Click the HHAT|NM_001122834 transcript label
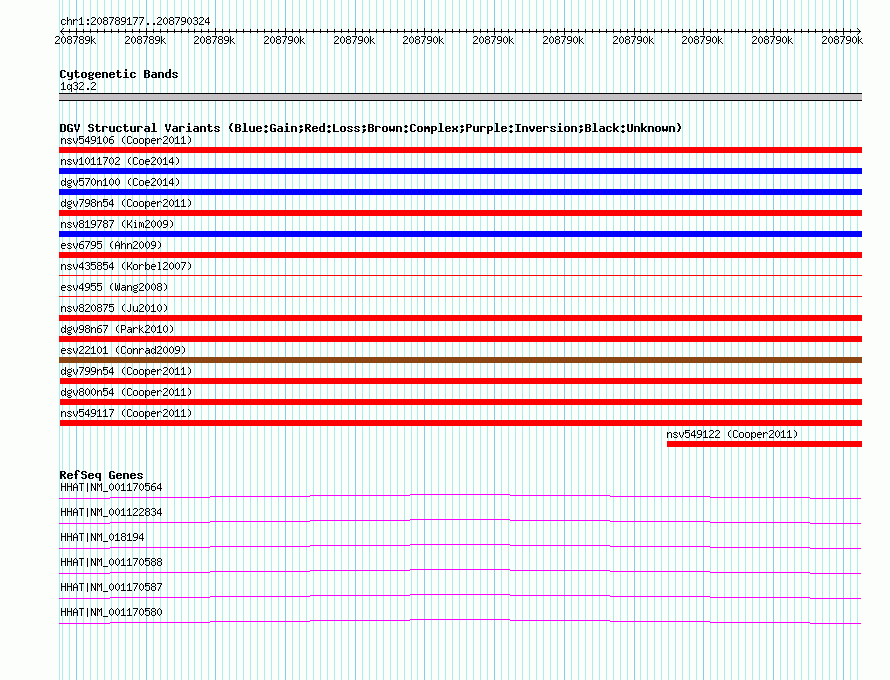Screen dimensions: 890x680 point(111,513)
